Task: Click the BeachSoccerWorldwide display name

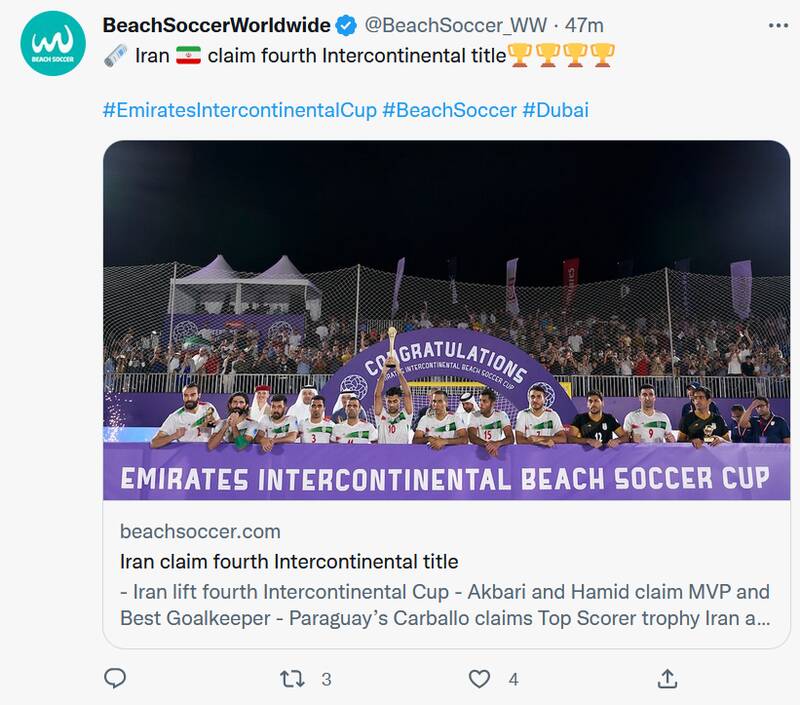Action: (x=216, y=25)
